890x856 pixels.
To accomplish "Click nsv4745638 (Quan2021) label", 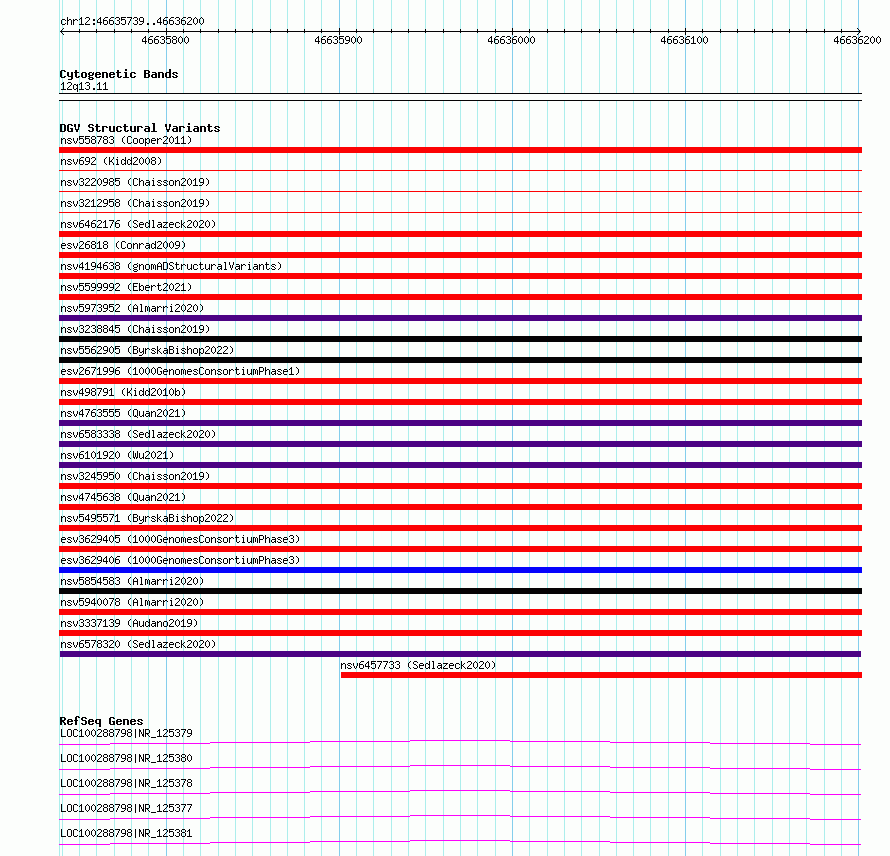I will pos(123,497).
